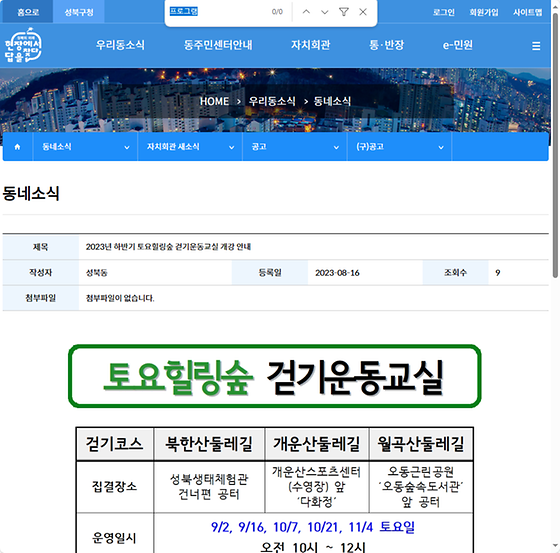Click 우리동소식 in the breadcrumb
Viewport: 560px width, 553px height.
(272, 101)
